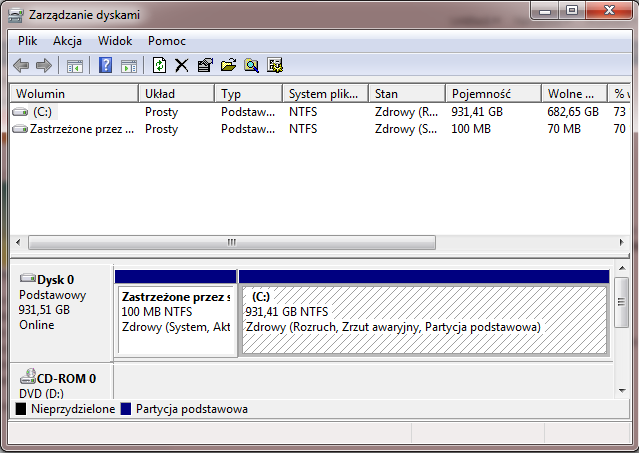The width and height of the screenshot is (639, 453).
Task: Click the 931,41 GB capacity cell
Action: (477, 112)
